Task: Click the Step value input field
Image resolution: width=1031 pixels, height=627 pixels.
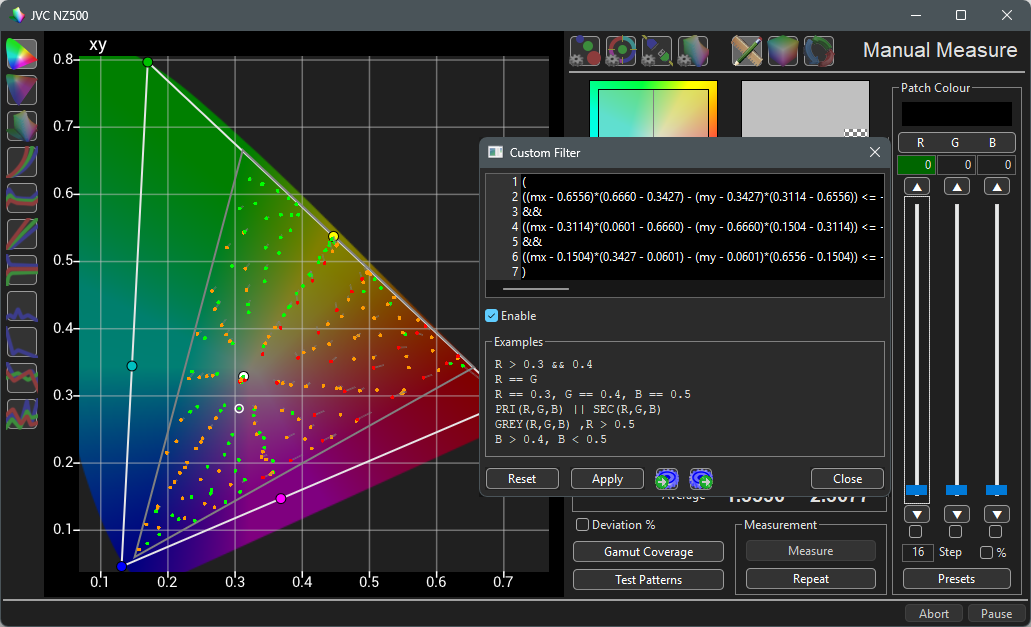Action: point(917,552)
